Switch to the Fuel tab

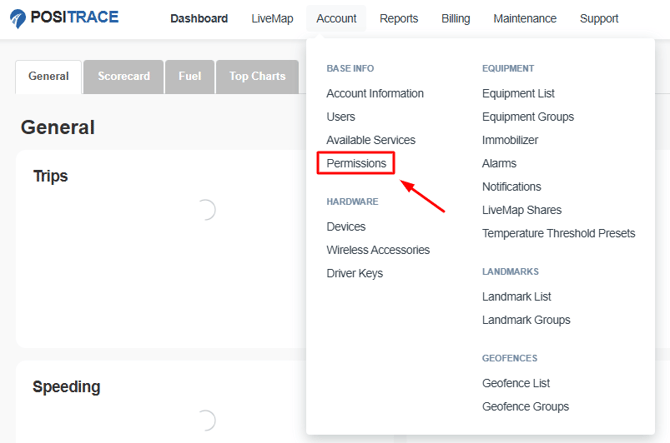click(x=190, y=76)
